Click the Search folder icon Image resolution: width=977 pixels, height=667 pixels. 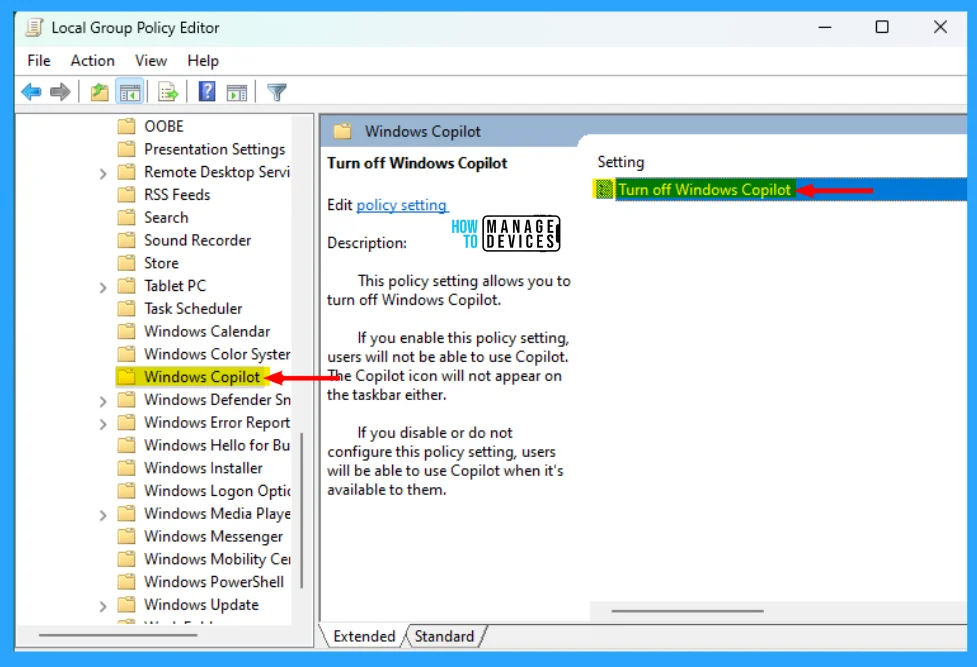(x=126, y=218)
